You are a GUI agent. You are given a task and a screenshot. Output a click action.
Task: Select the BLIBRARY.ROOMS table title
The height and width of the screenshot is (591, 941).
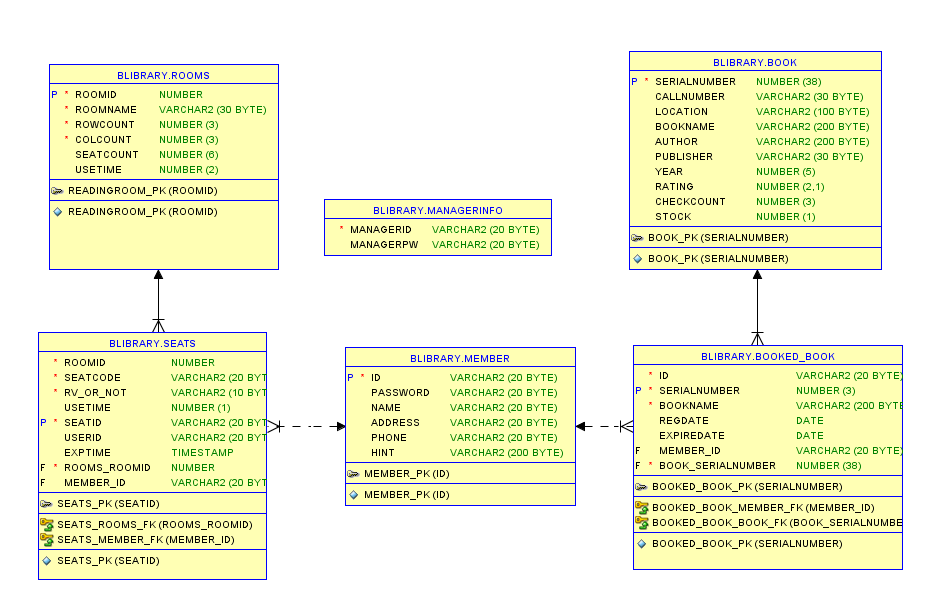pyautogui.click(x=163, y=76)
